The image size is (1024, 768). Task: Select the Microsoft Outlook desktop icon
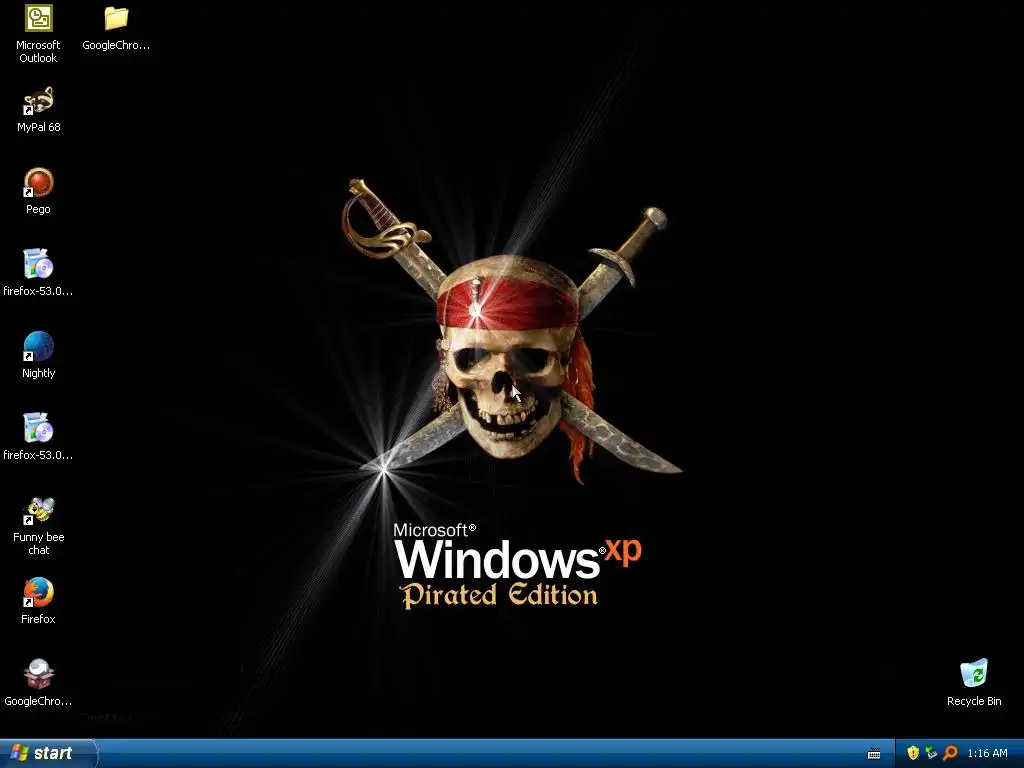(x=38, y=18)
